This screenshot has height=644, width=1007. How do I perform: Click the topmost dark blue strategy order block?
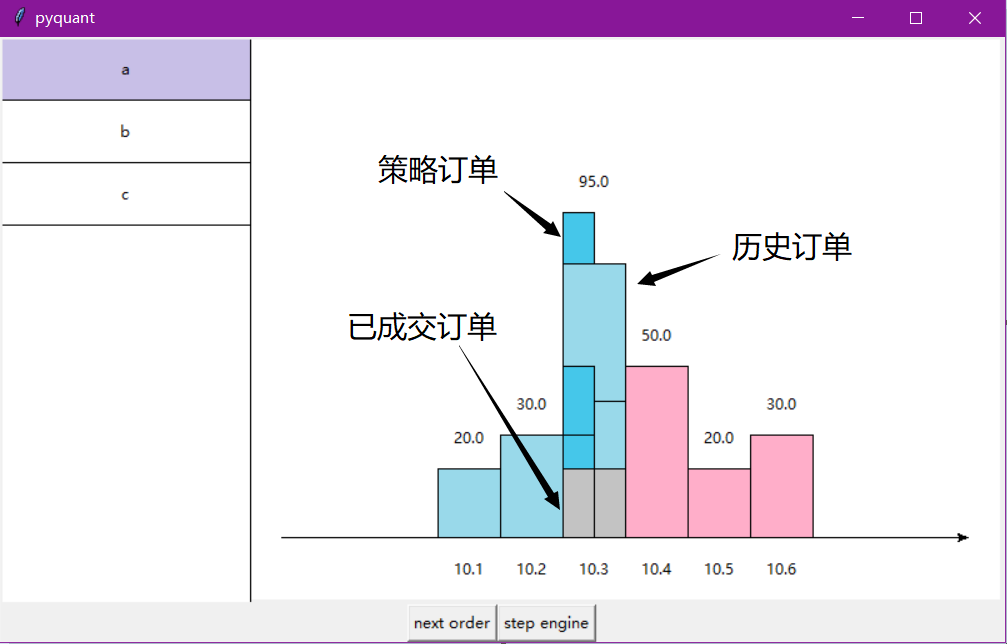[579, 238]
